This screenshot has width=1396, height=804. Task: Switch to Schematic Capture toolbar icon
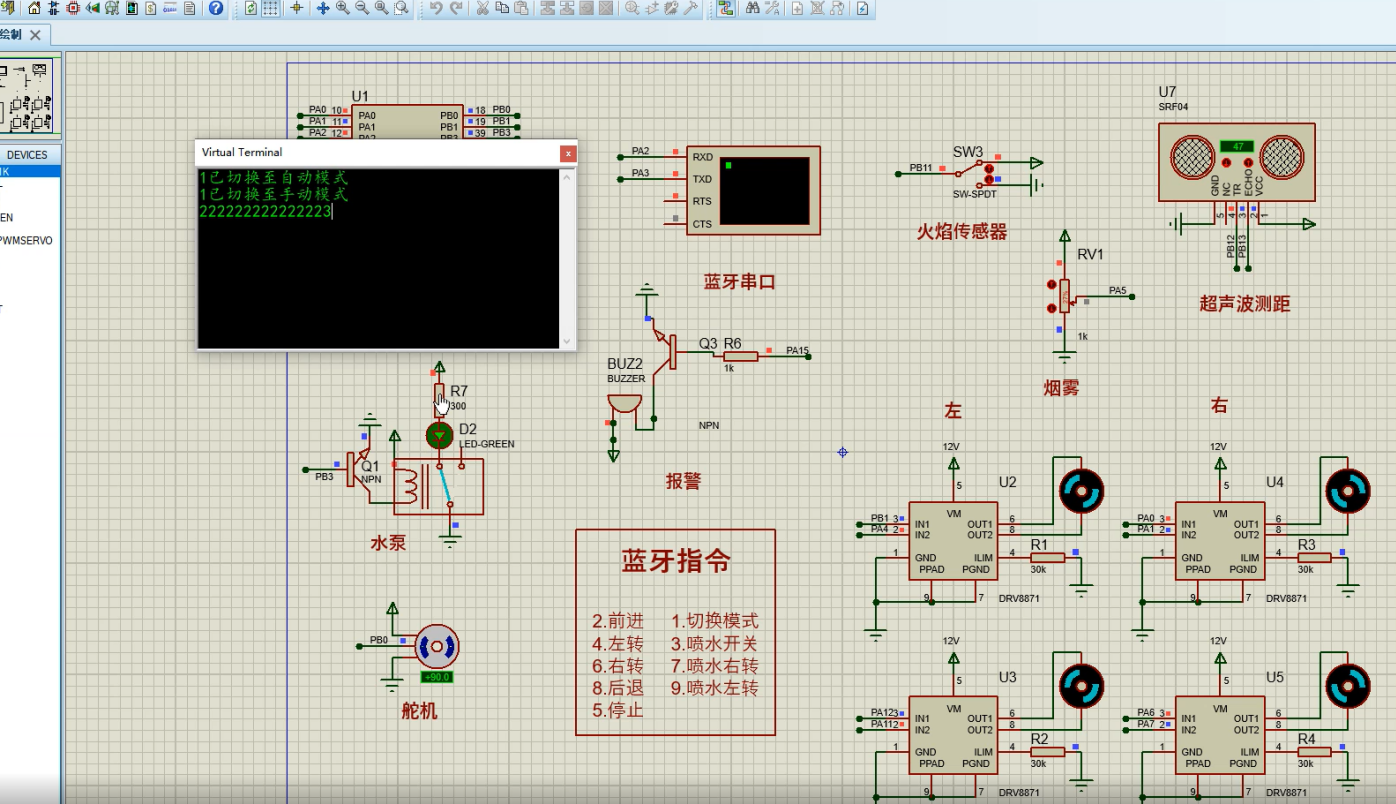point(54,8)
